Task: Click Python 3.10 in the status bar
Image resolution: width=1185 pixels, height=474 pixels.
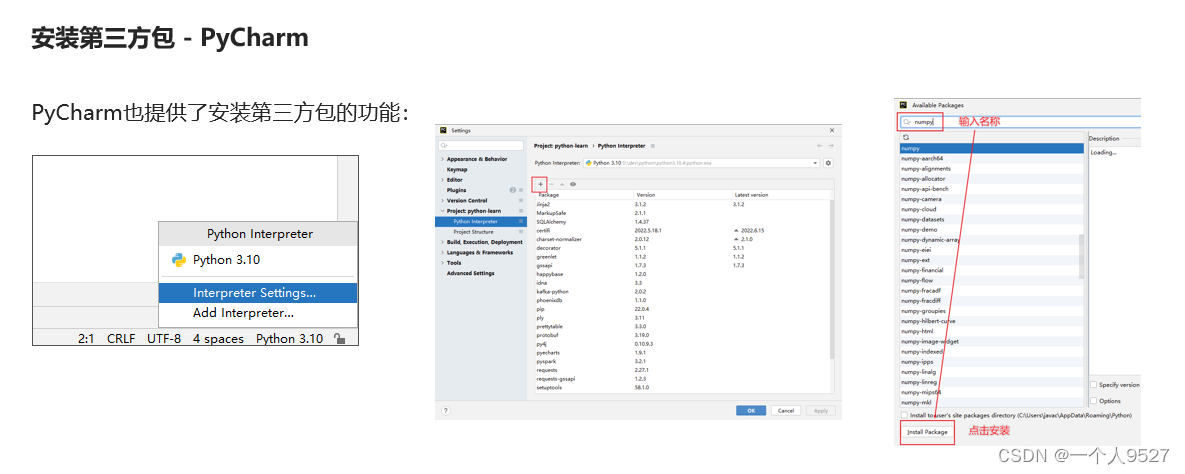Action: tap(289, 339)
